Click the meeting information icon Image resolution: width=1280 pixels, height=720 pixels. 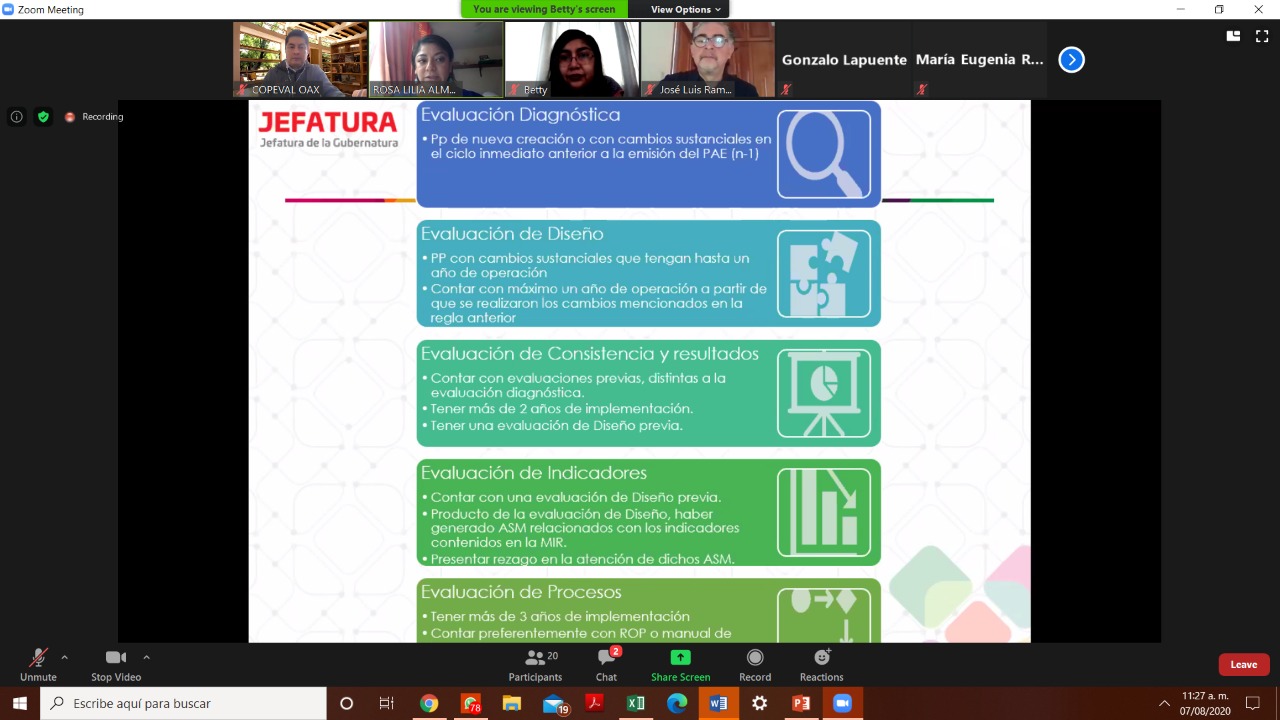click(x=17, y=117)
